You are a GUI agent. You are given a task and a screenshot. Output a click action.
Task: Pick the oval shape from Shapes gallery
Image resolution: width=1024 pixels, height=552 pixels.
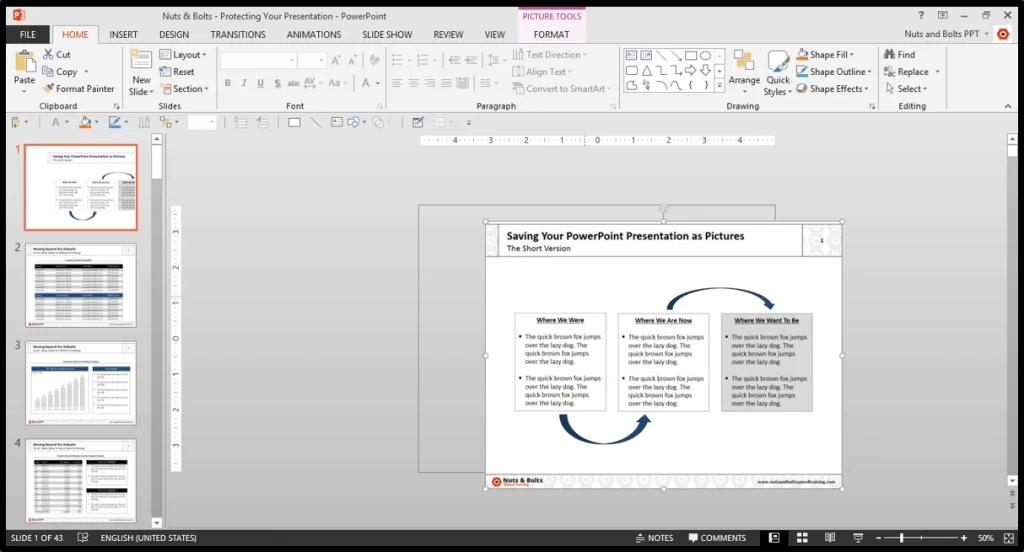coord(705,56)
